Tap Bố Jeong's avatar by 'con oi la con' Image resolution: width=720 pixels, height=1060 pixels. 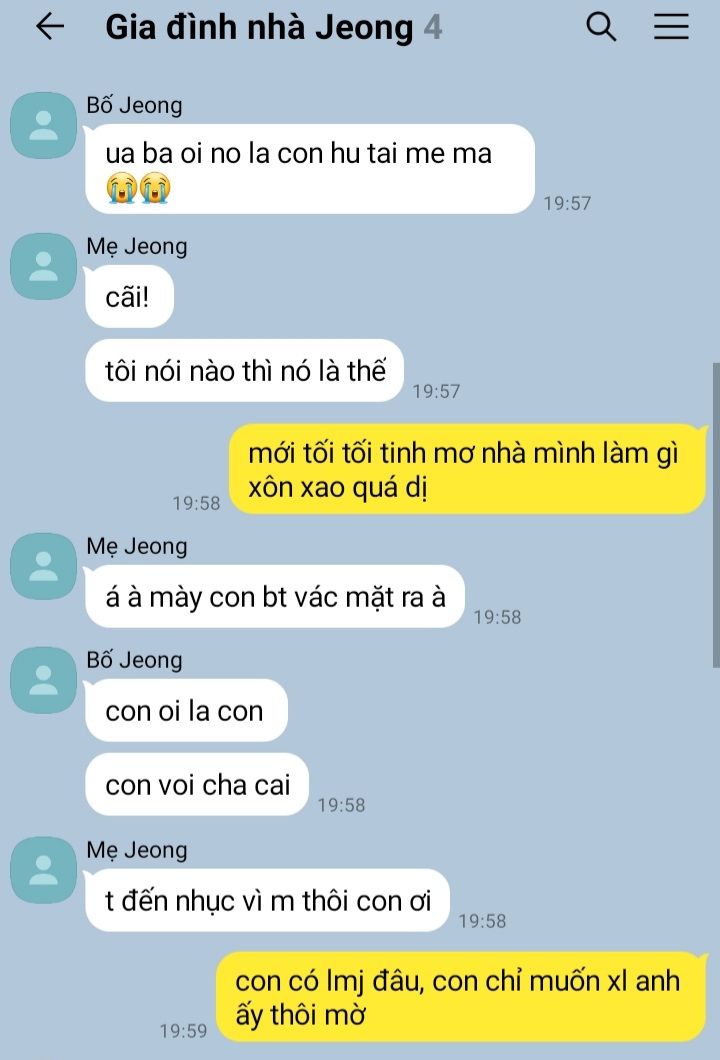pyautogui.click(x=43, y=680)
